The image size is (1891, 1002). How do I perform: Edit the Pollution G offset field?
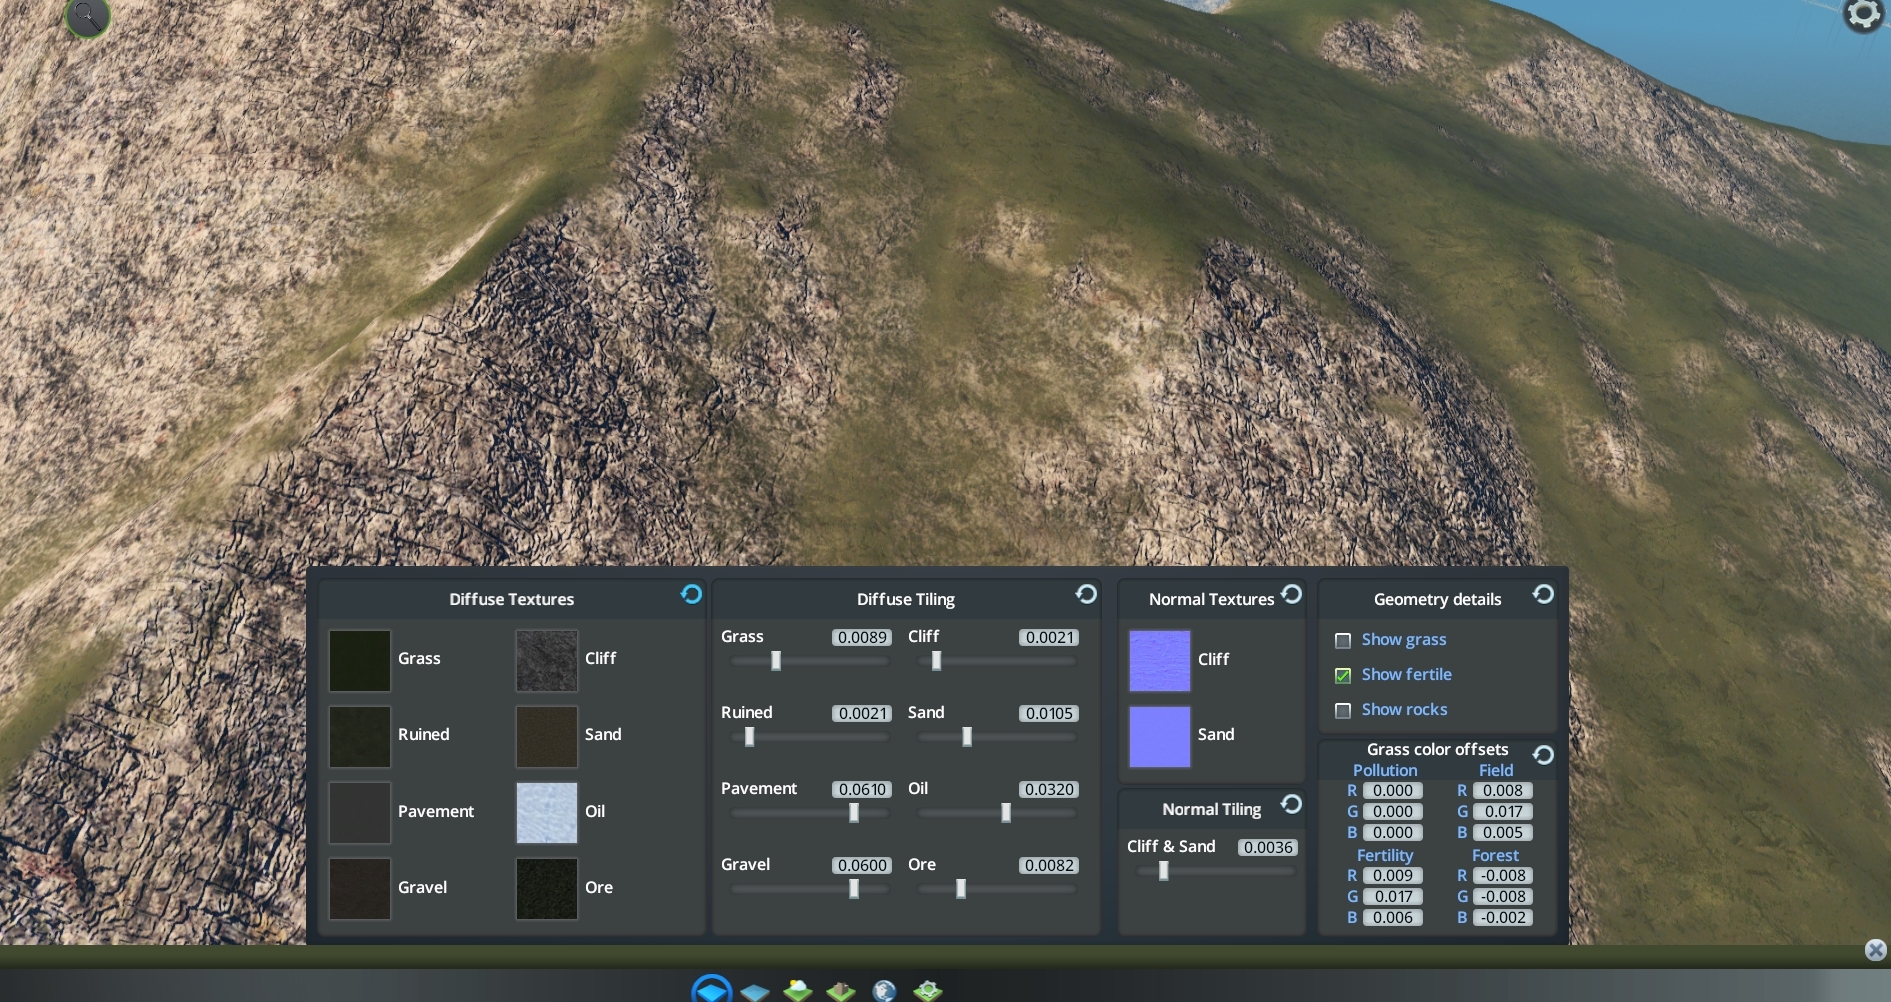[x=1393, y=811]
